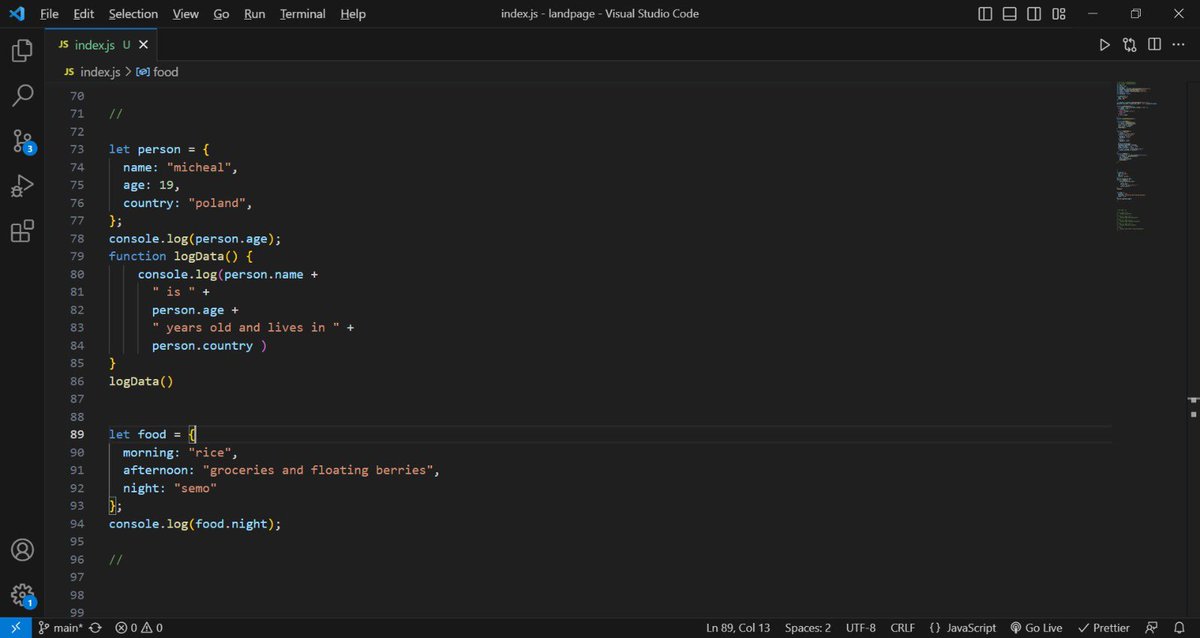Open the File menu
This screenshot has height=638, width=1200.
[x=50, y=14]
